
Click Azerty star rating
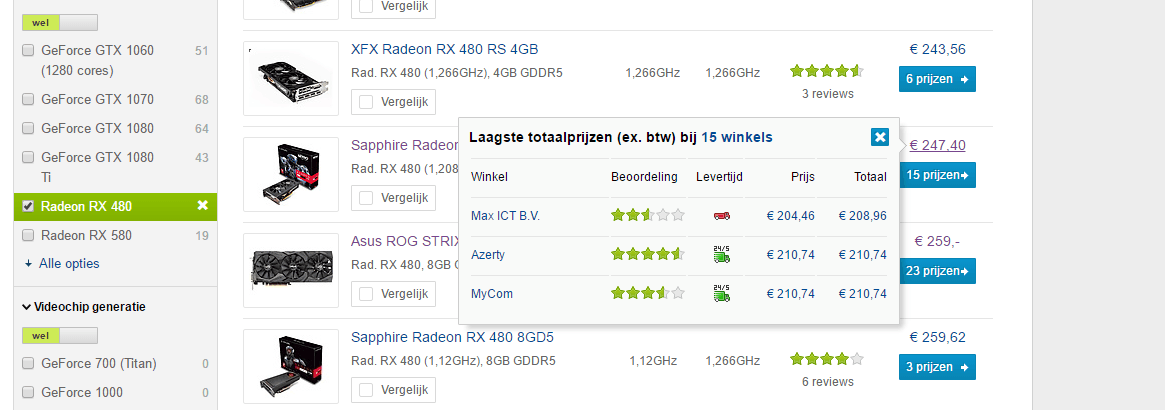(x=648, y=254)
